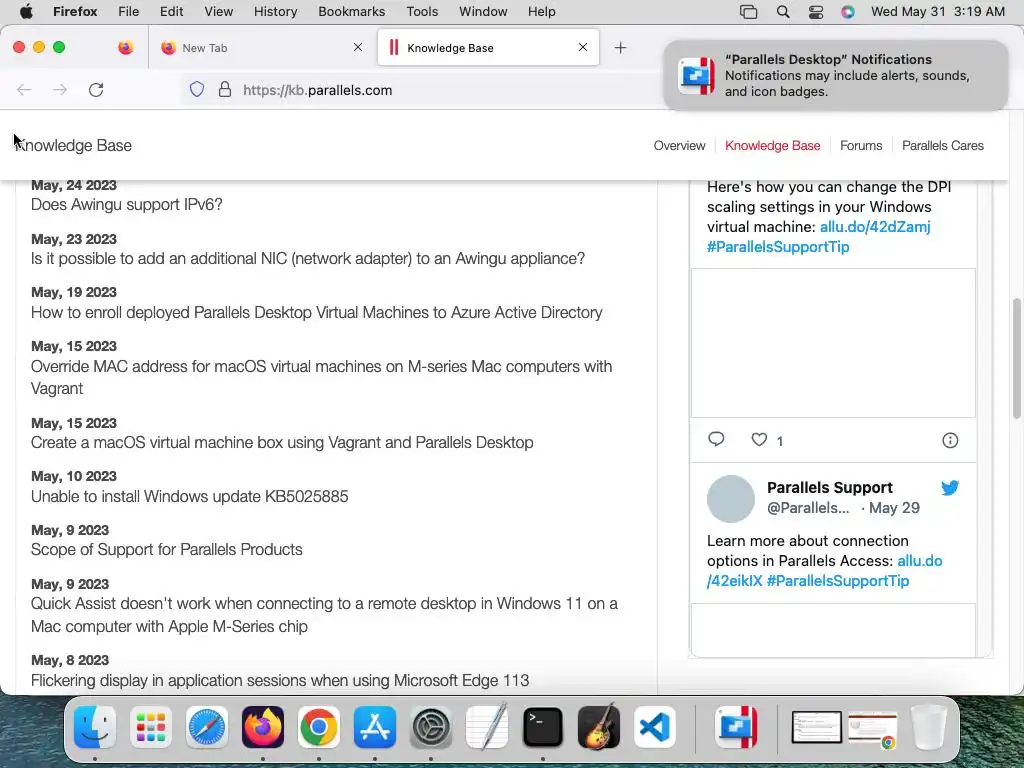
Task: Click the tweet info circle icon
Action: (x=950, y=440)
